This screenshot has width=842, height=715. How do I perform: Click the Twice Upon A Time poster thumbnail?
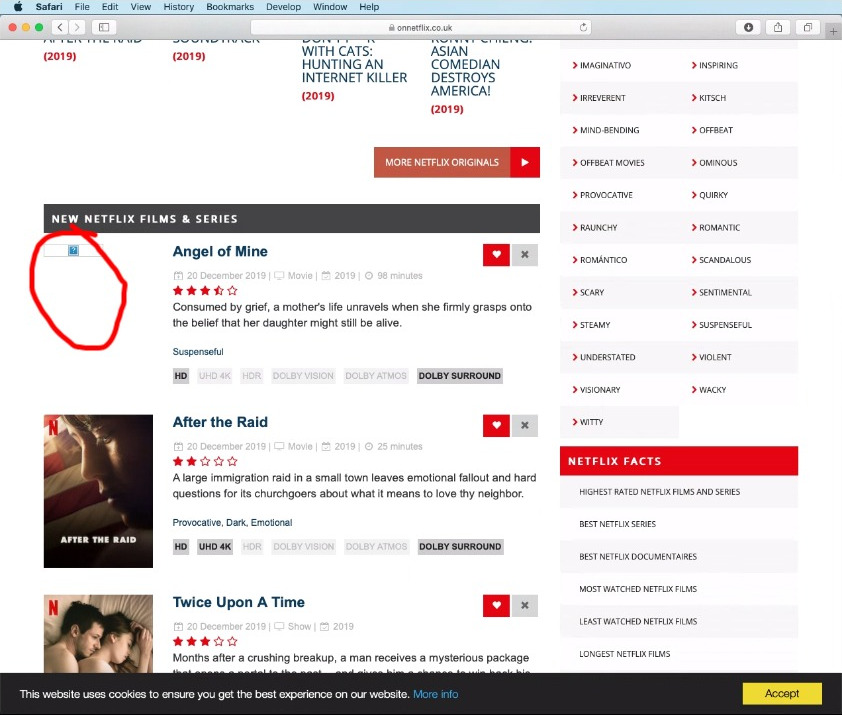click(x=98, y=634)
